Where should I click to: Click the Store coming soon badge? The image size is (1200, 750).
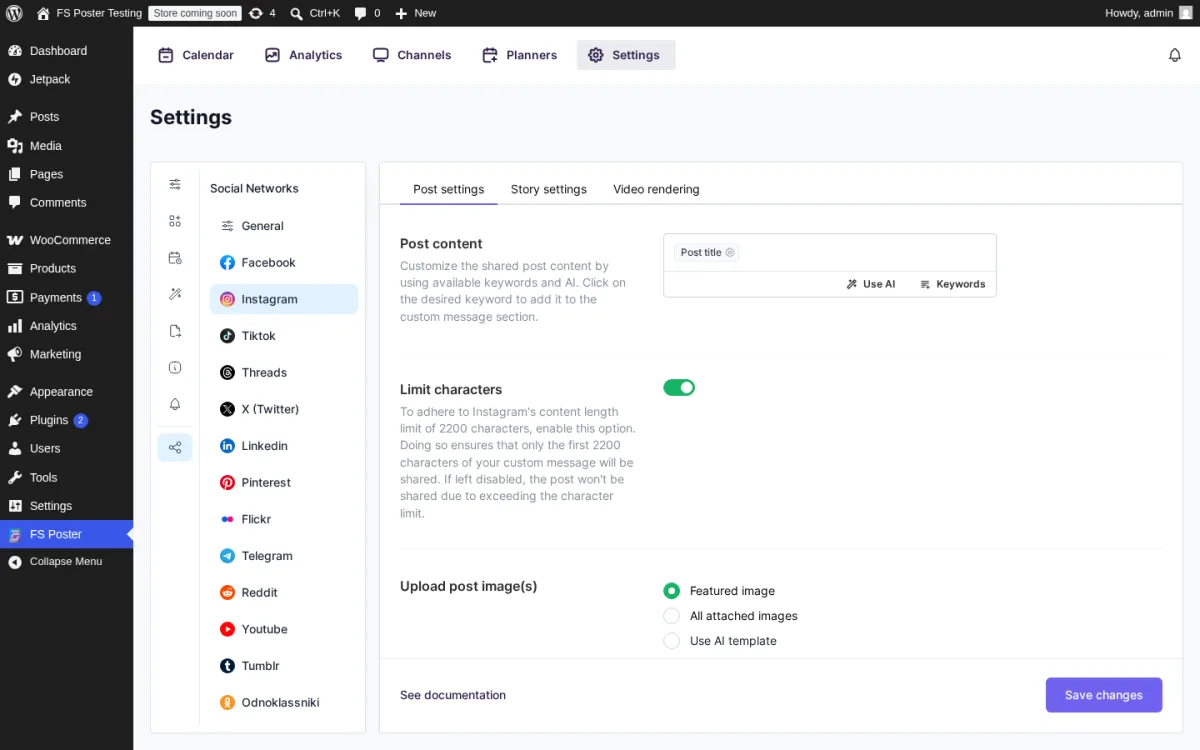[195, 13]
